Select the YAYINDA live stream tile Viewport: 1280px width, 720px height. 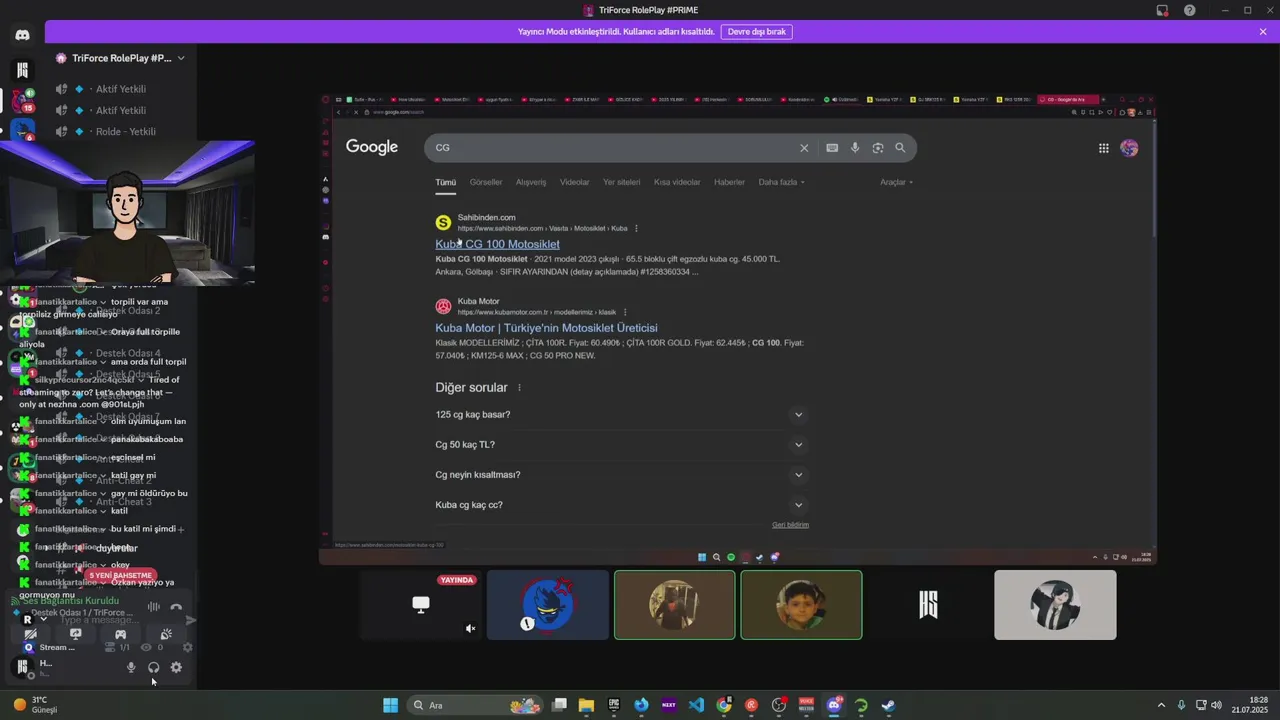421,605
